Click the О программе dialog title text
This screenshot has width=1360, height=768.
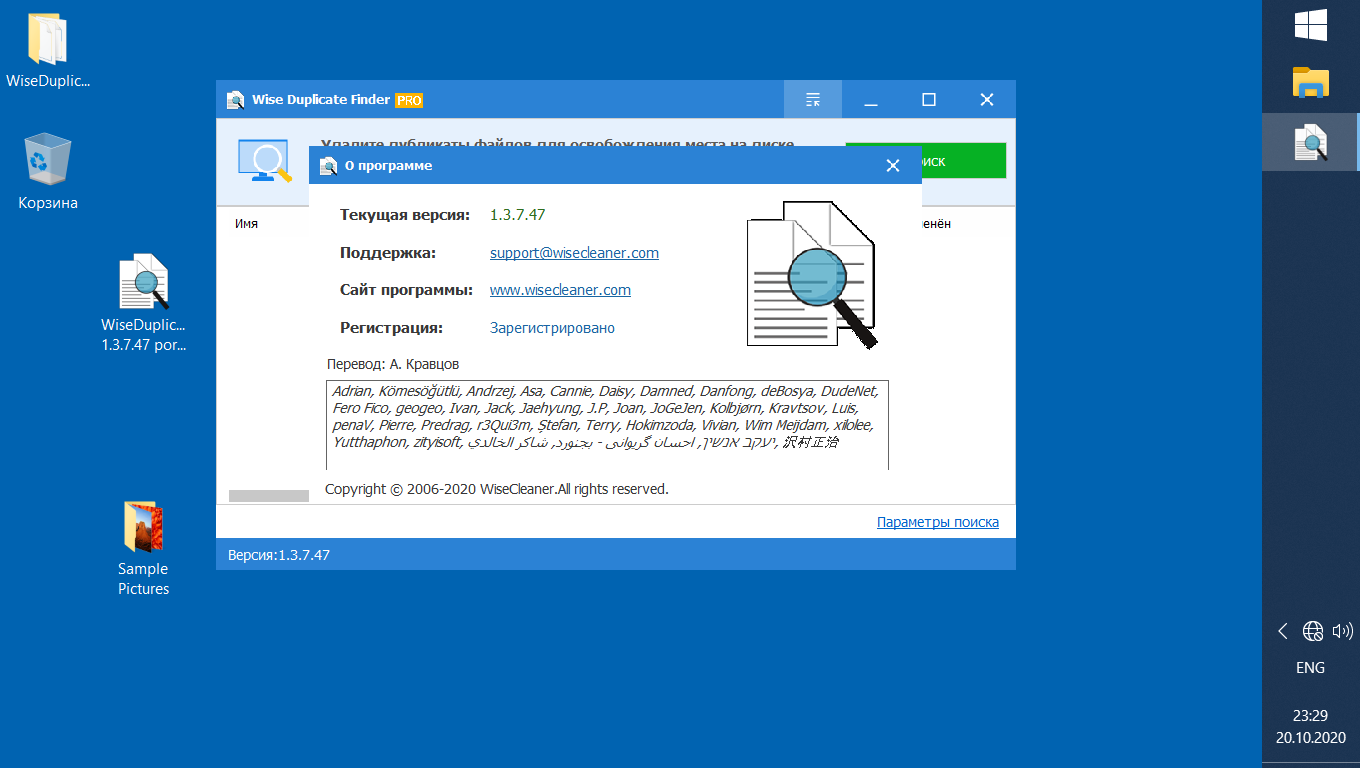point(389,166)
